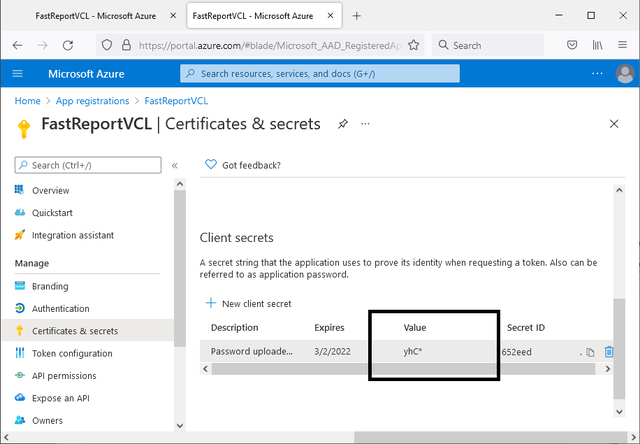
Task: Click sidebar scrollbar down arrow
Action: tap(180, 426)
